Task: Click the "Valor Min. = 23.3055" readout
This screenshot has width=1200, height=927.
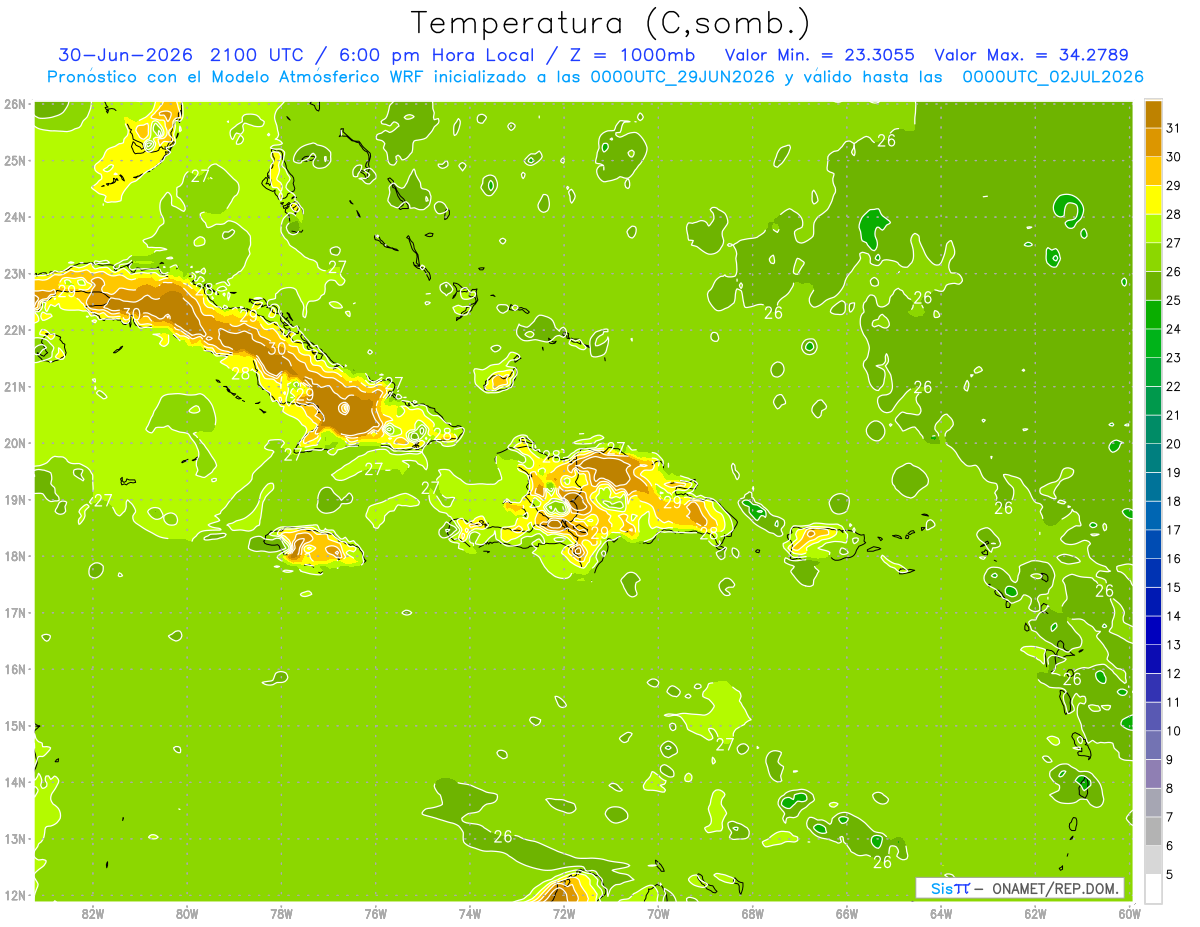Action: pyautogui.click(x=818, y=55)
